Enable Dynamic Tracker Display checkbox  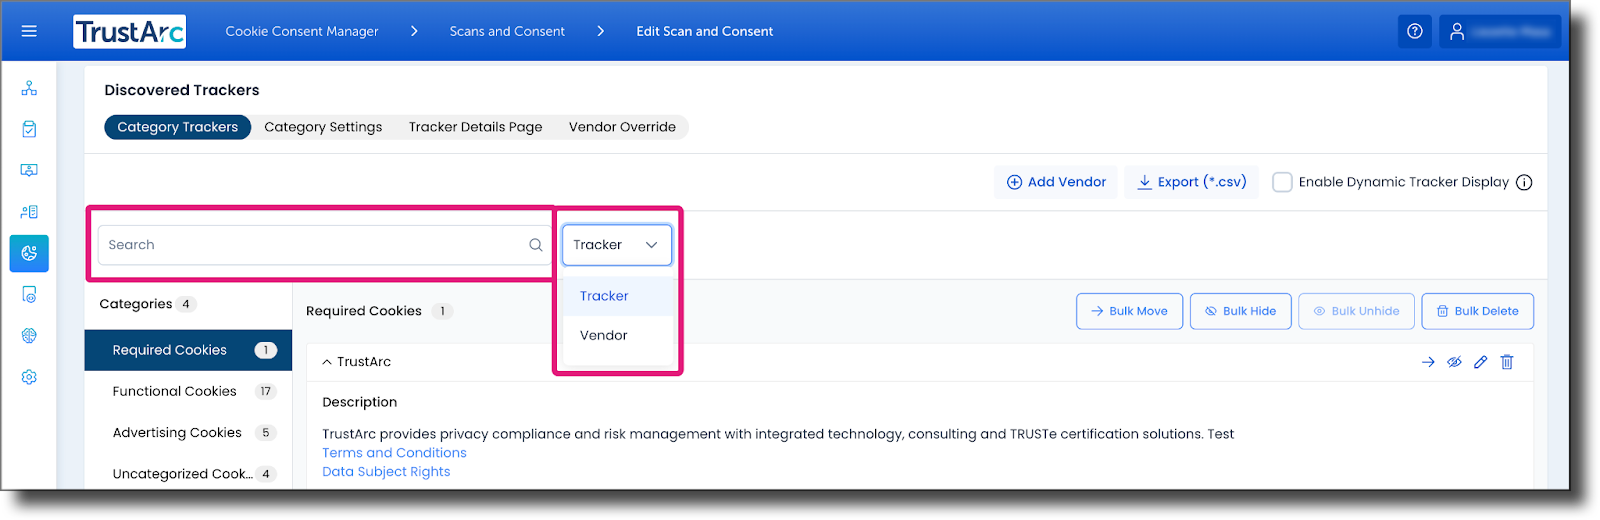1282,182
